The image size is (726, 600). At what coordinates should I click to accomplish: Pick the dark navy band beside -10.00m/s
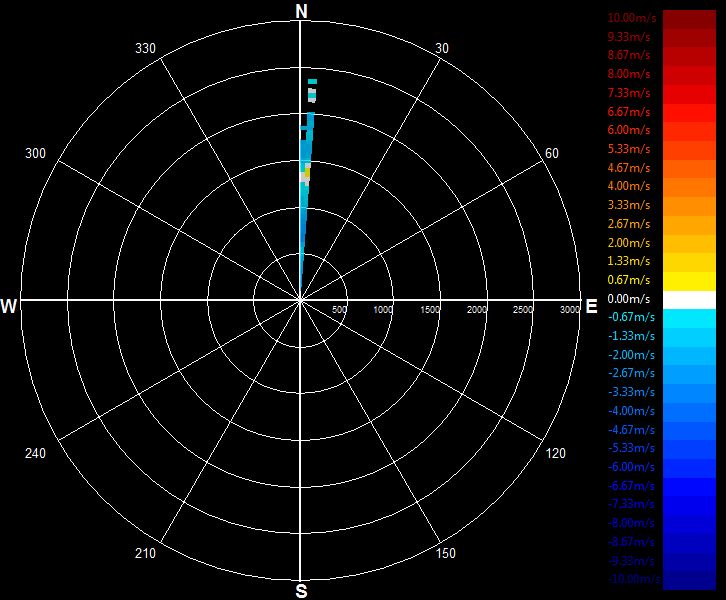point(689,580)
